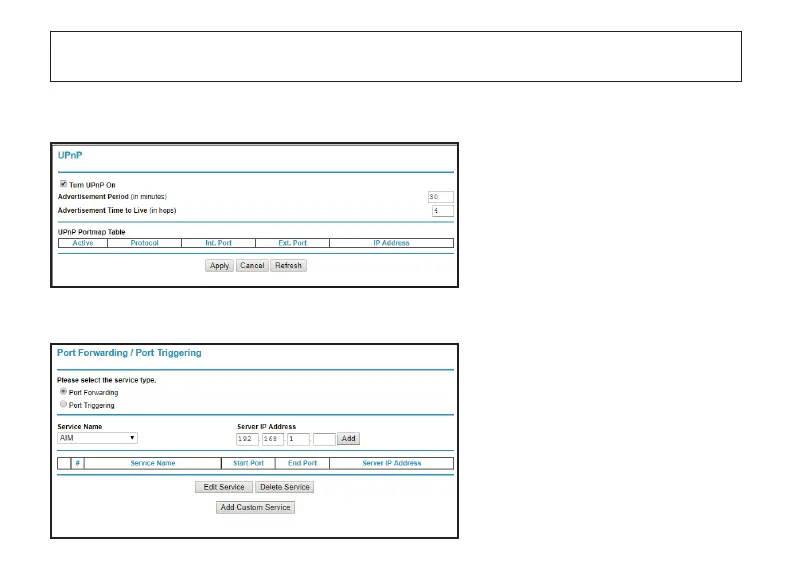The width and height of the screenshot is (794, 567).
Task: Edit third Server IP octet field
Action: pyautogui.click(x=298, y=439)
